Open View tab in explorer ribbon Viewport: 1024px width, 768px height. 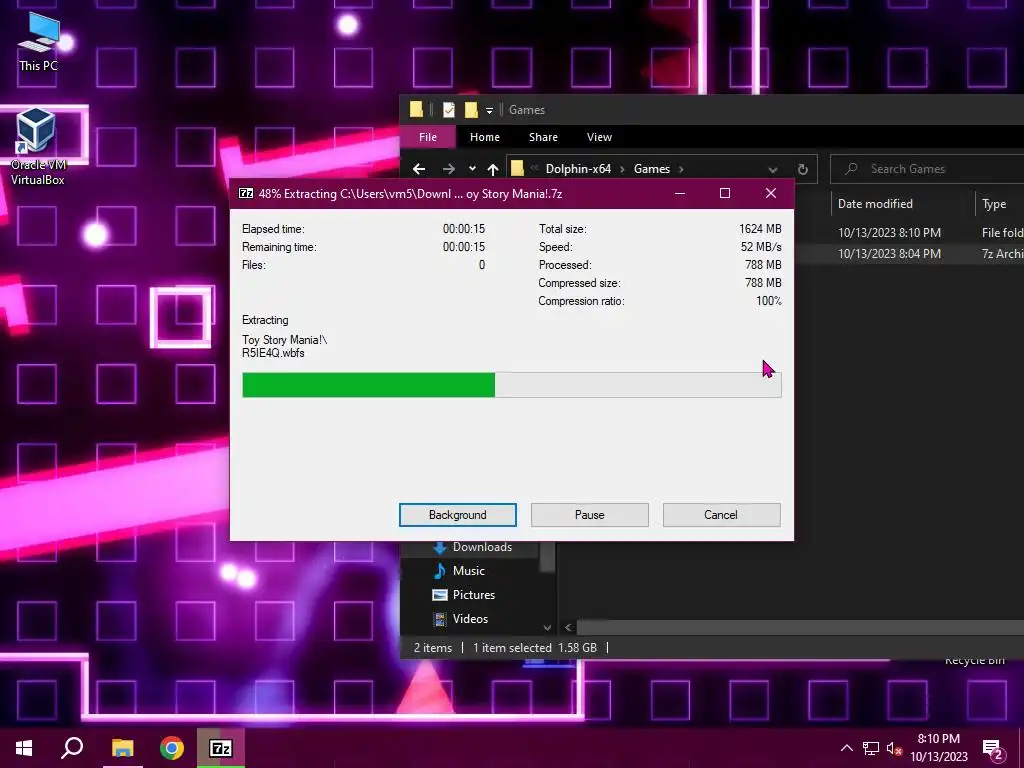point(599,137)
